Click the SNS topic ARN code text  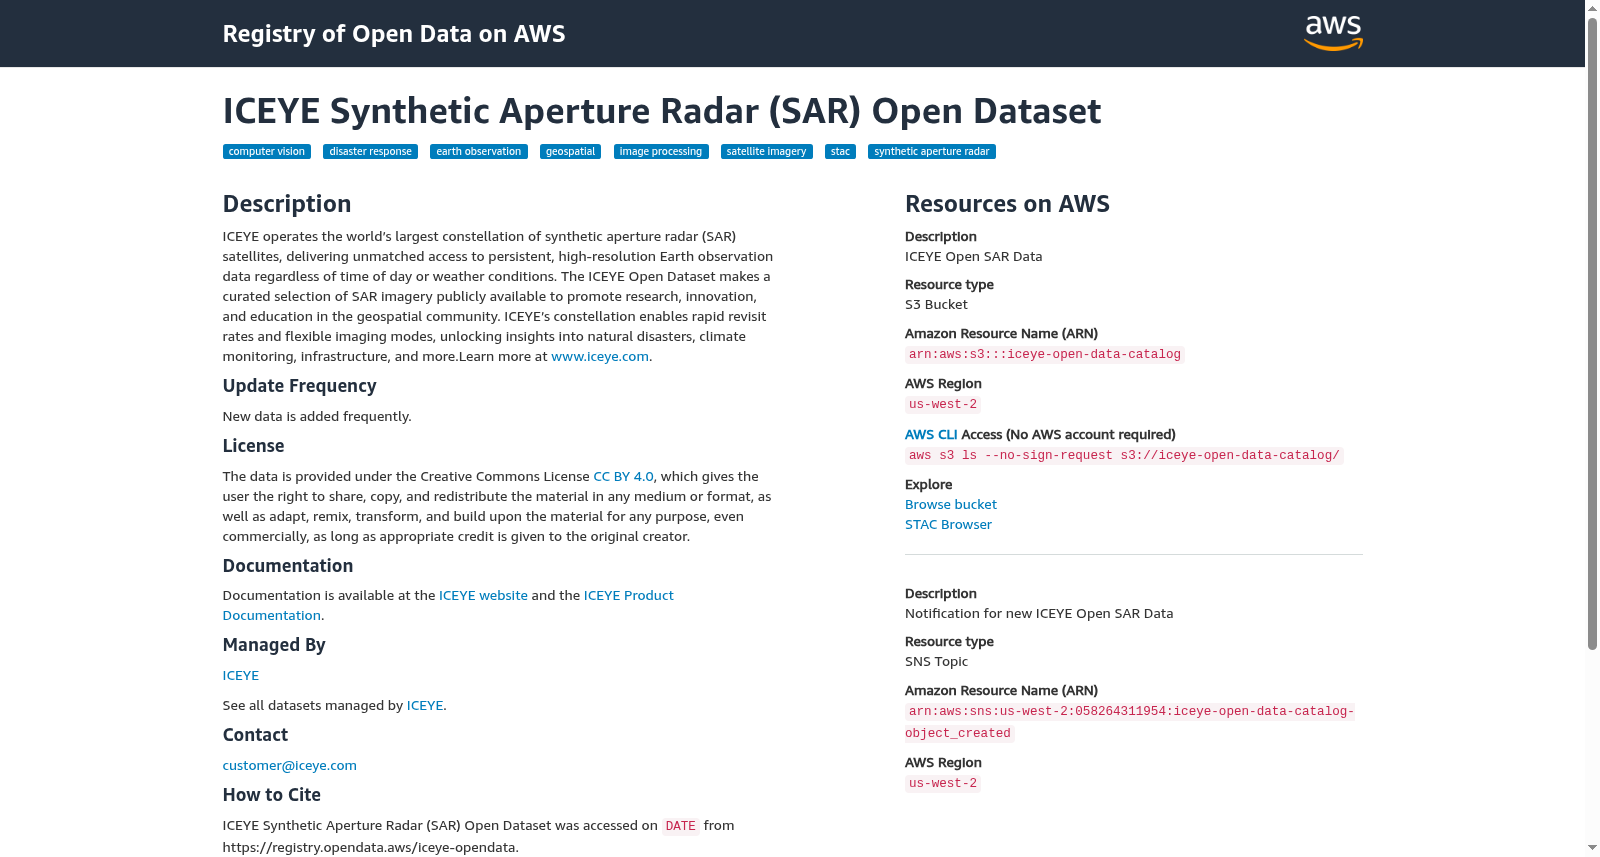[x=1130, y=722]
